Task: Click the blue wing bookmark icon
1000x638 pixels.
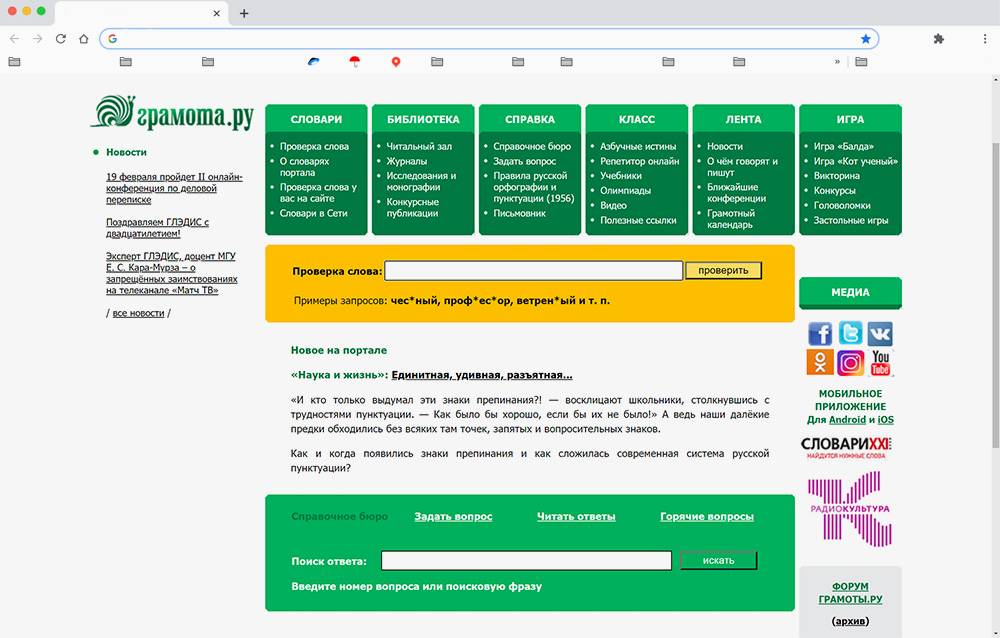Action: (313, 61)
